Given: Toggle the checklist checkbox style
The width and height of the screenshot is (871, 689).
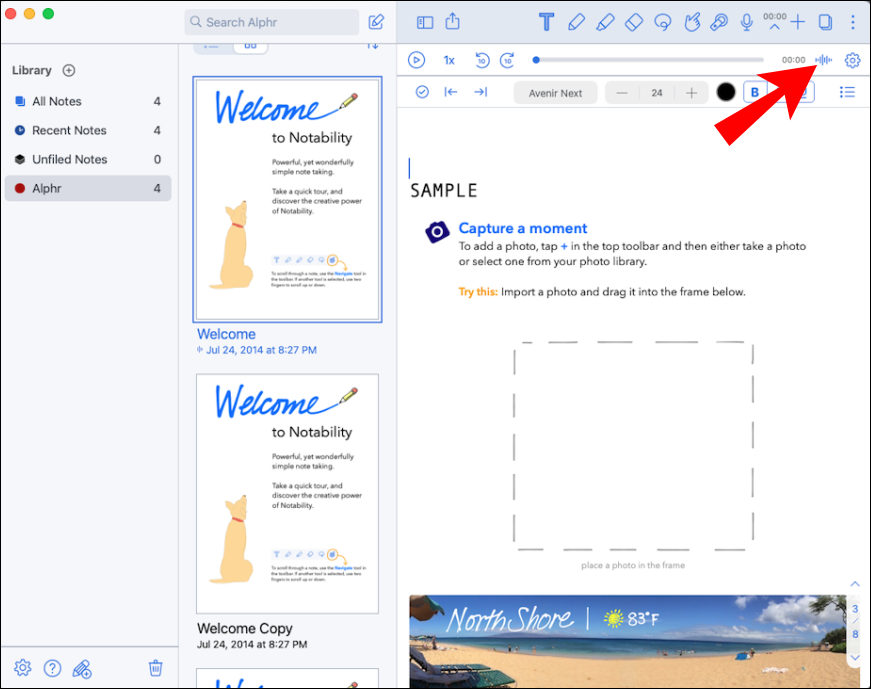Looking at the screenshot, I should click(422, 92).
